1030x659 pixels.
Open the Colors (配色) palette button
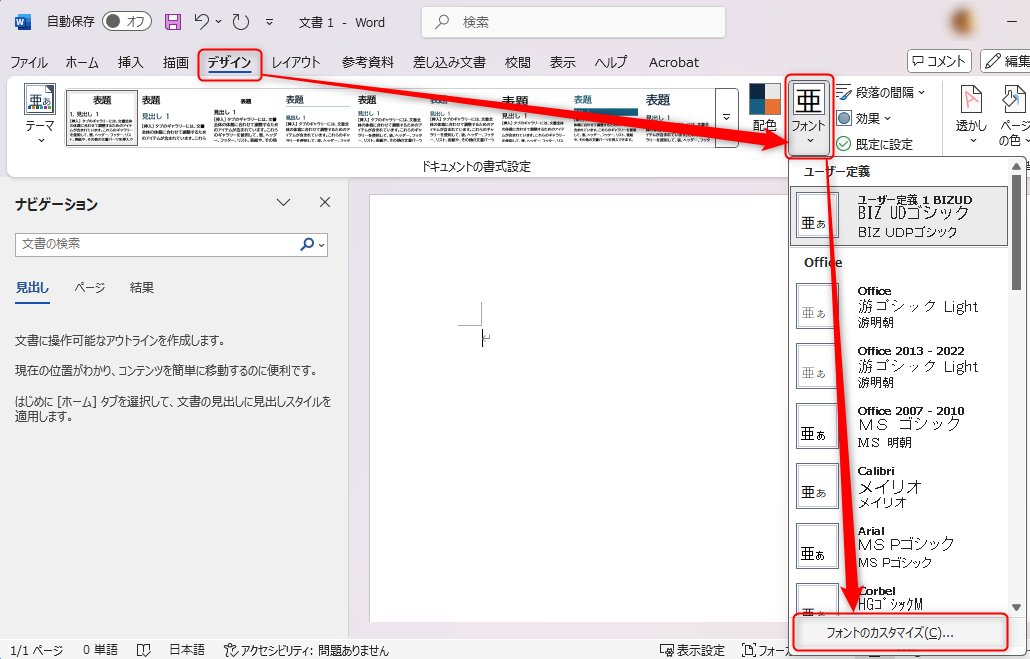[764, 108]
